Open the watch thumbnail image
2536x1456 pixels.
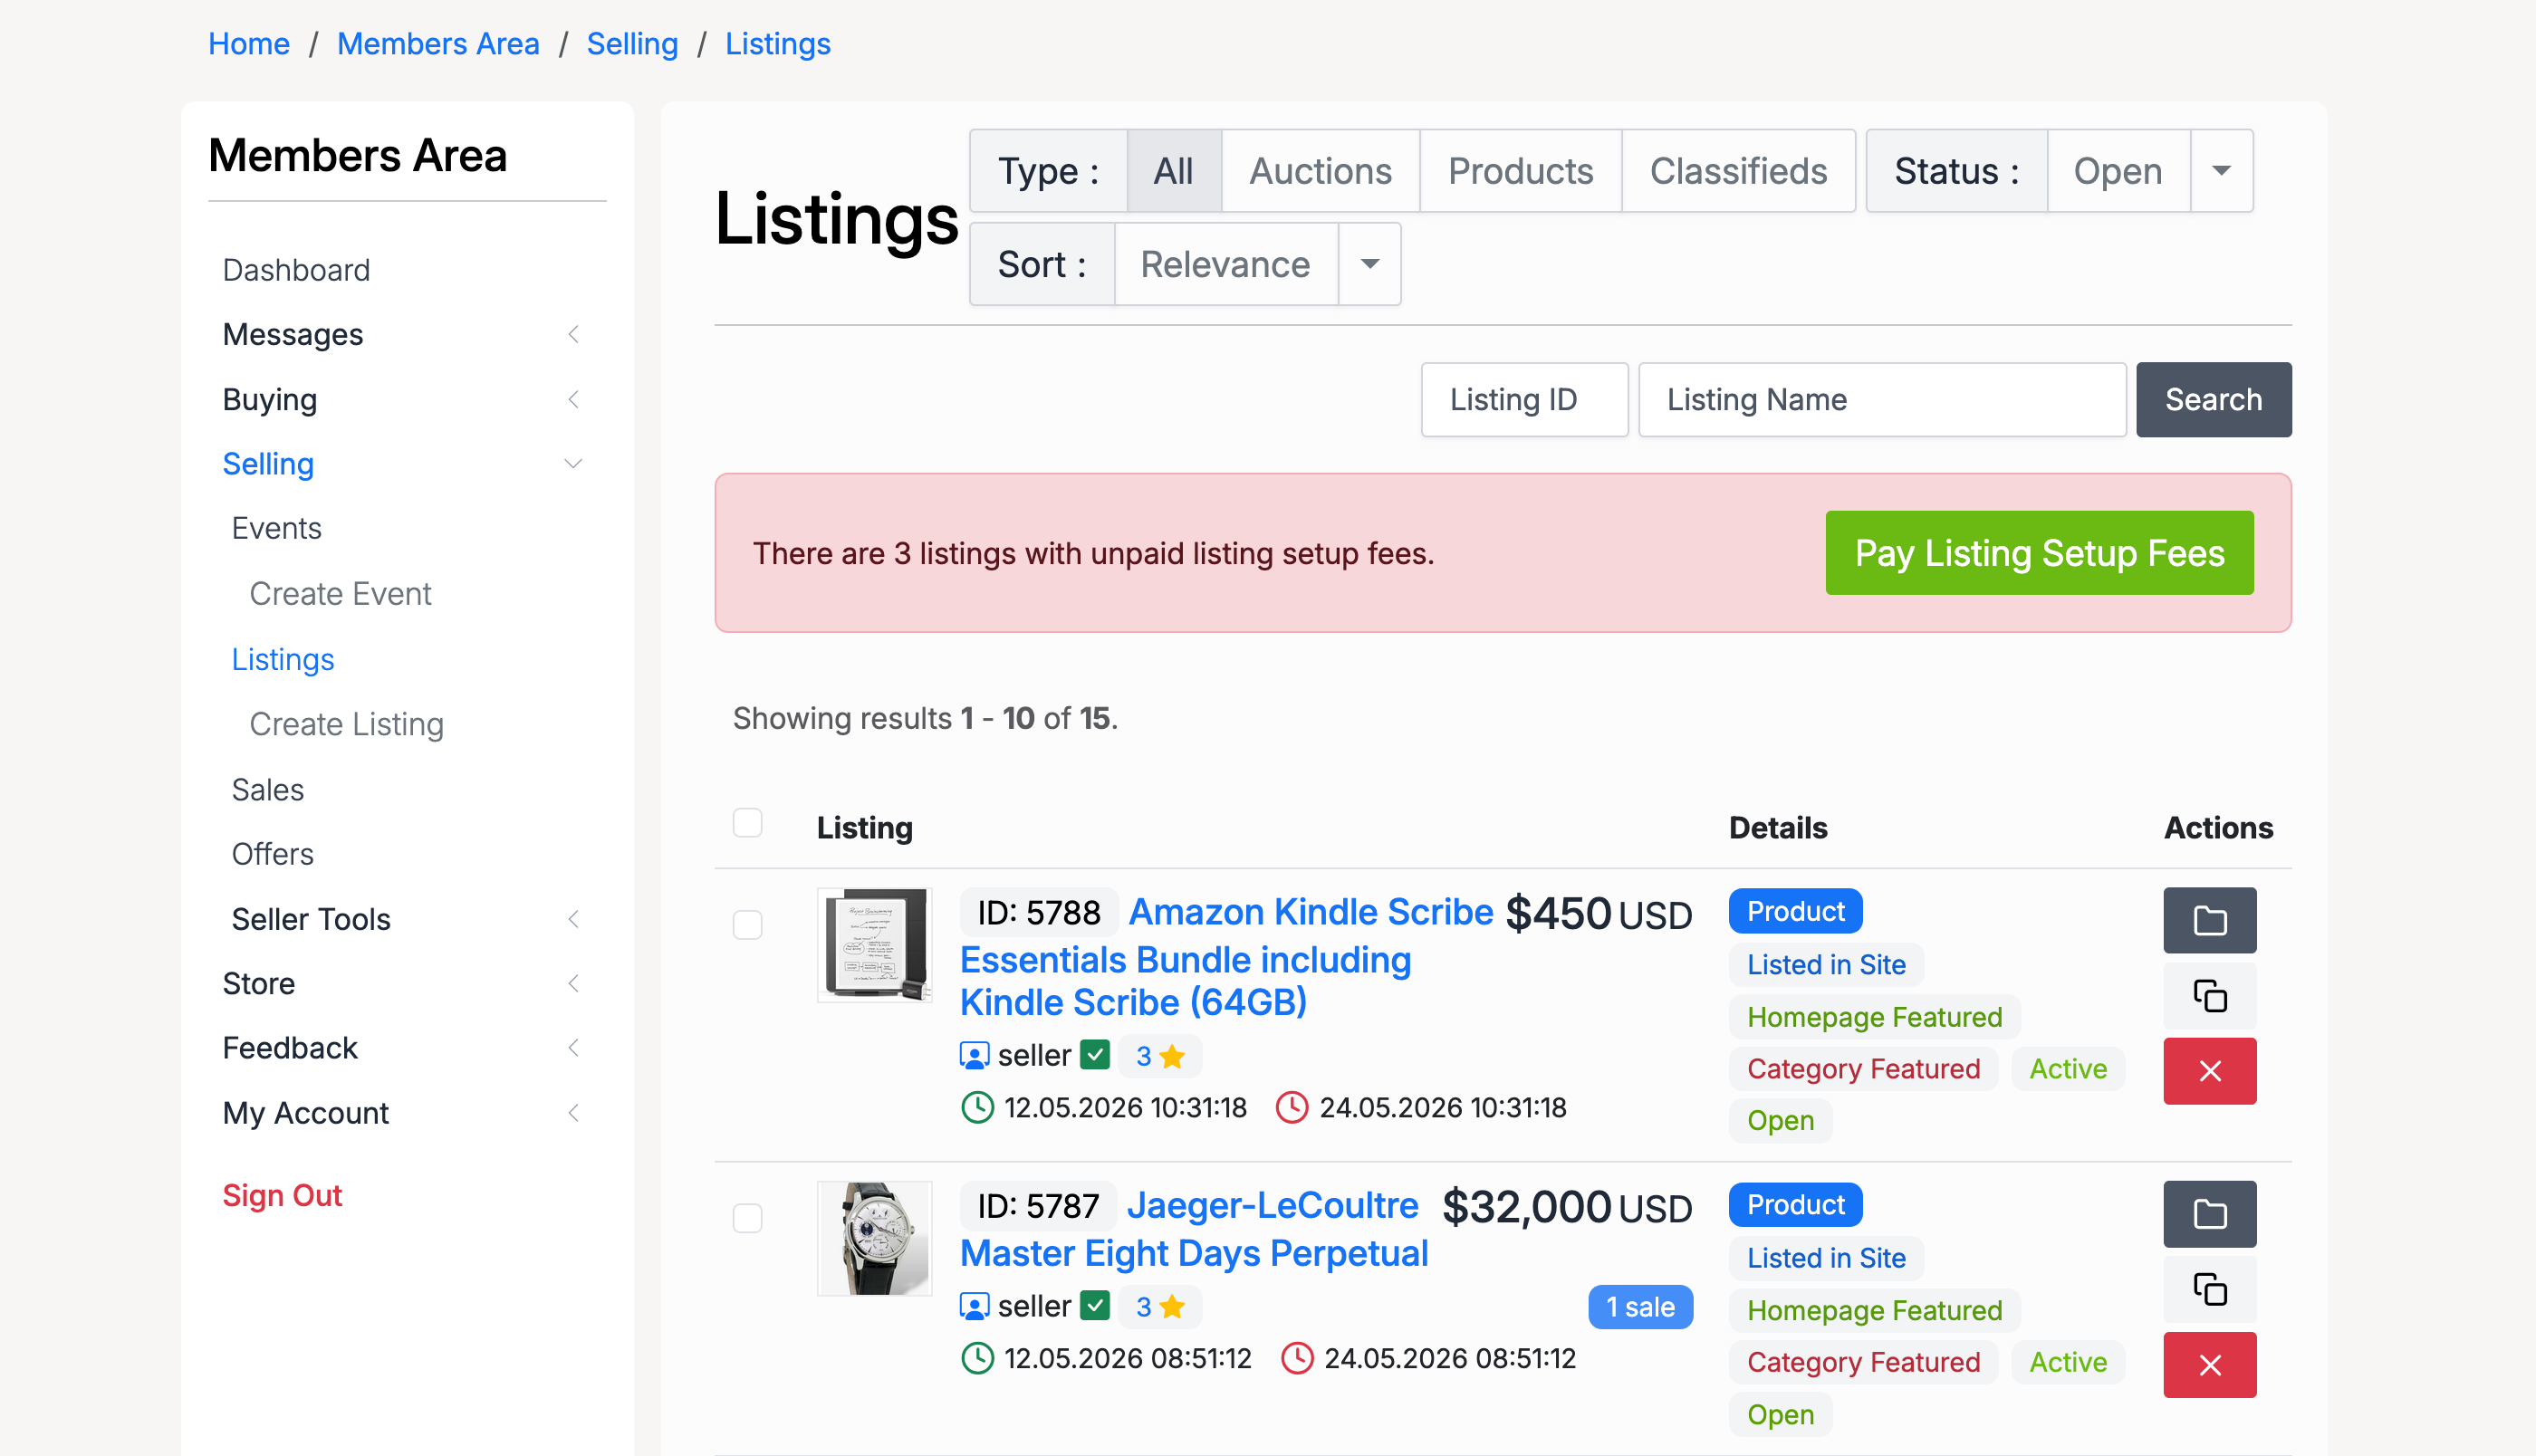874,1238
